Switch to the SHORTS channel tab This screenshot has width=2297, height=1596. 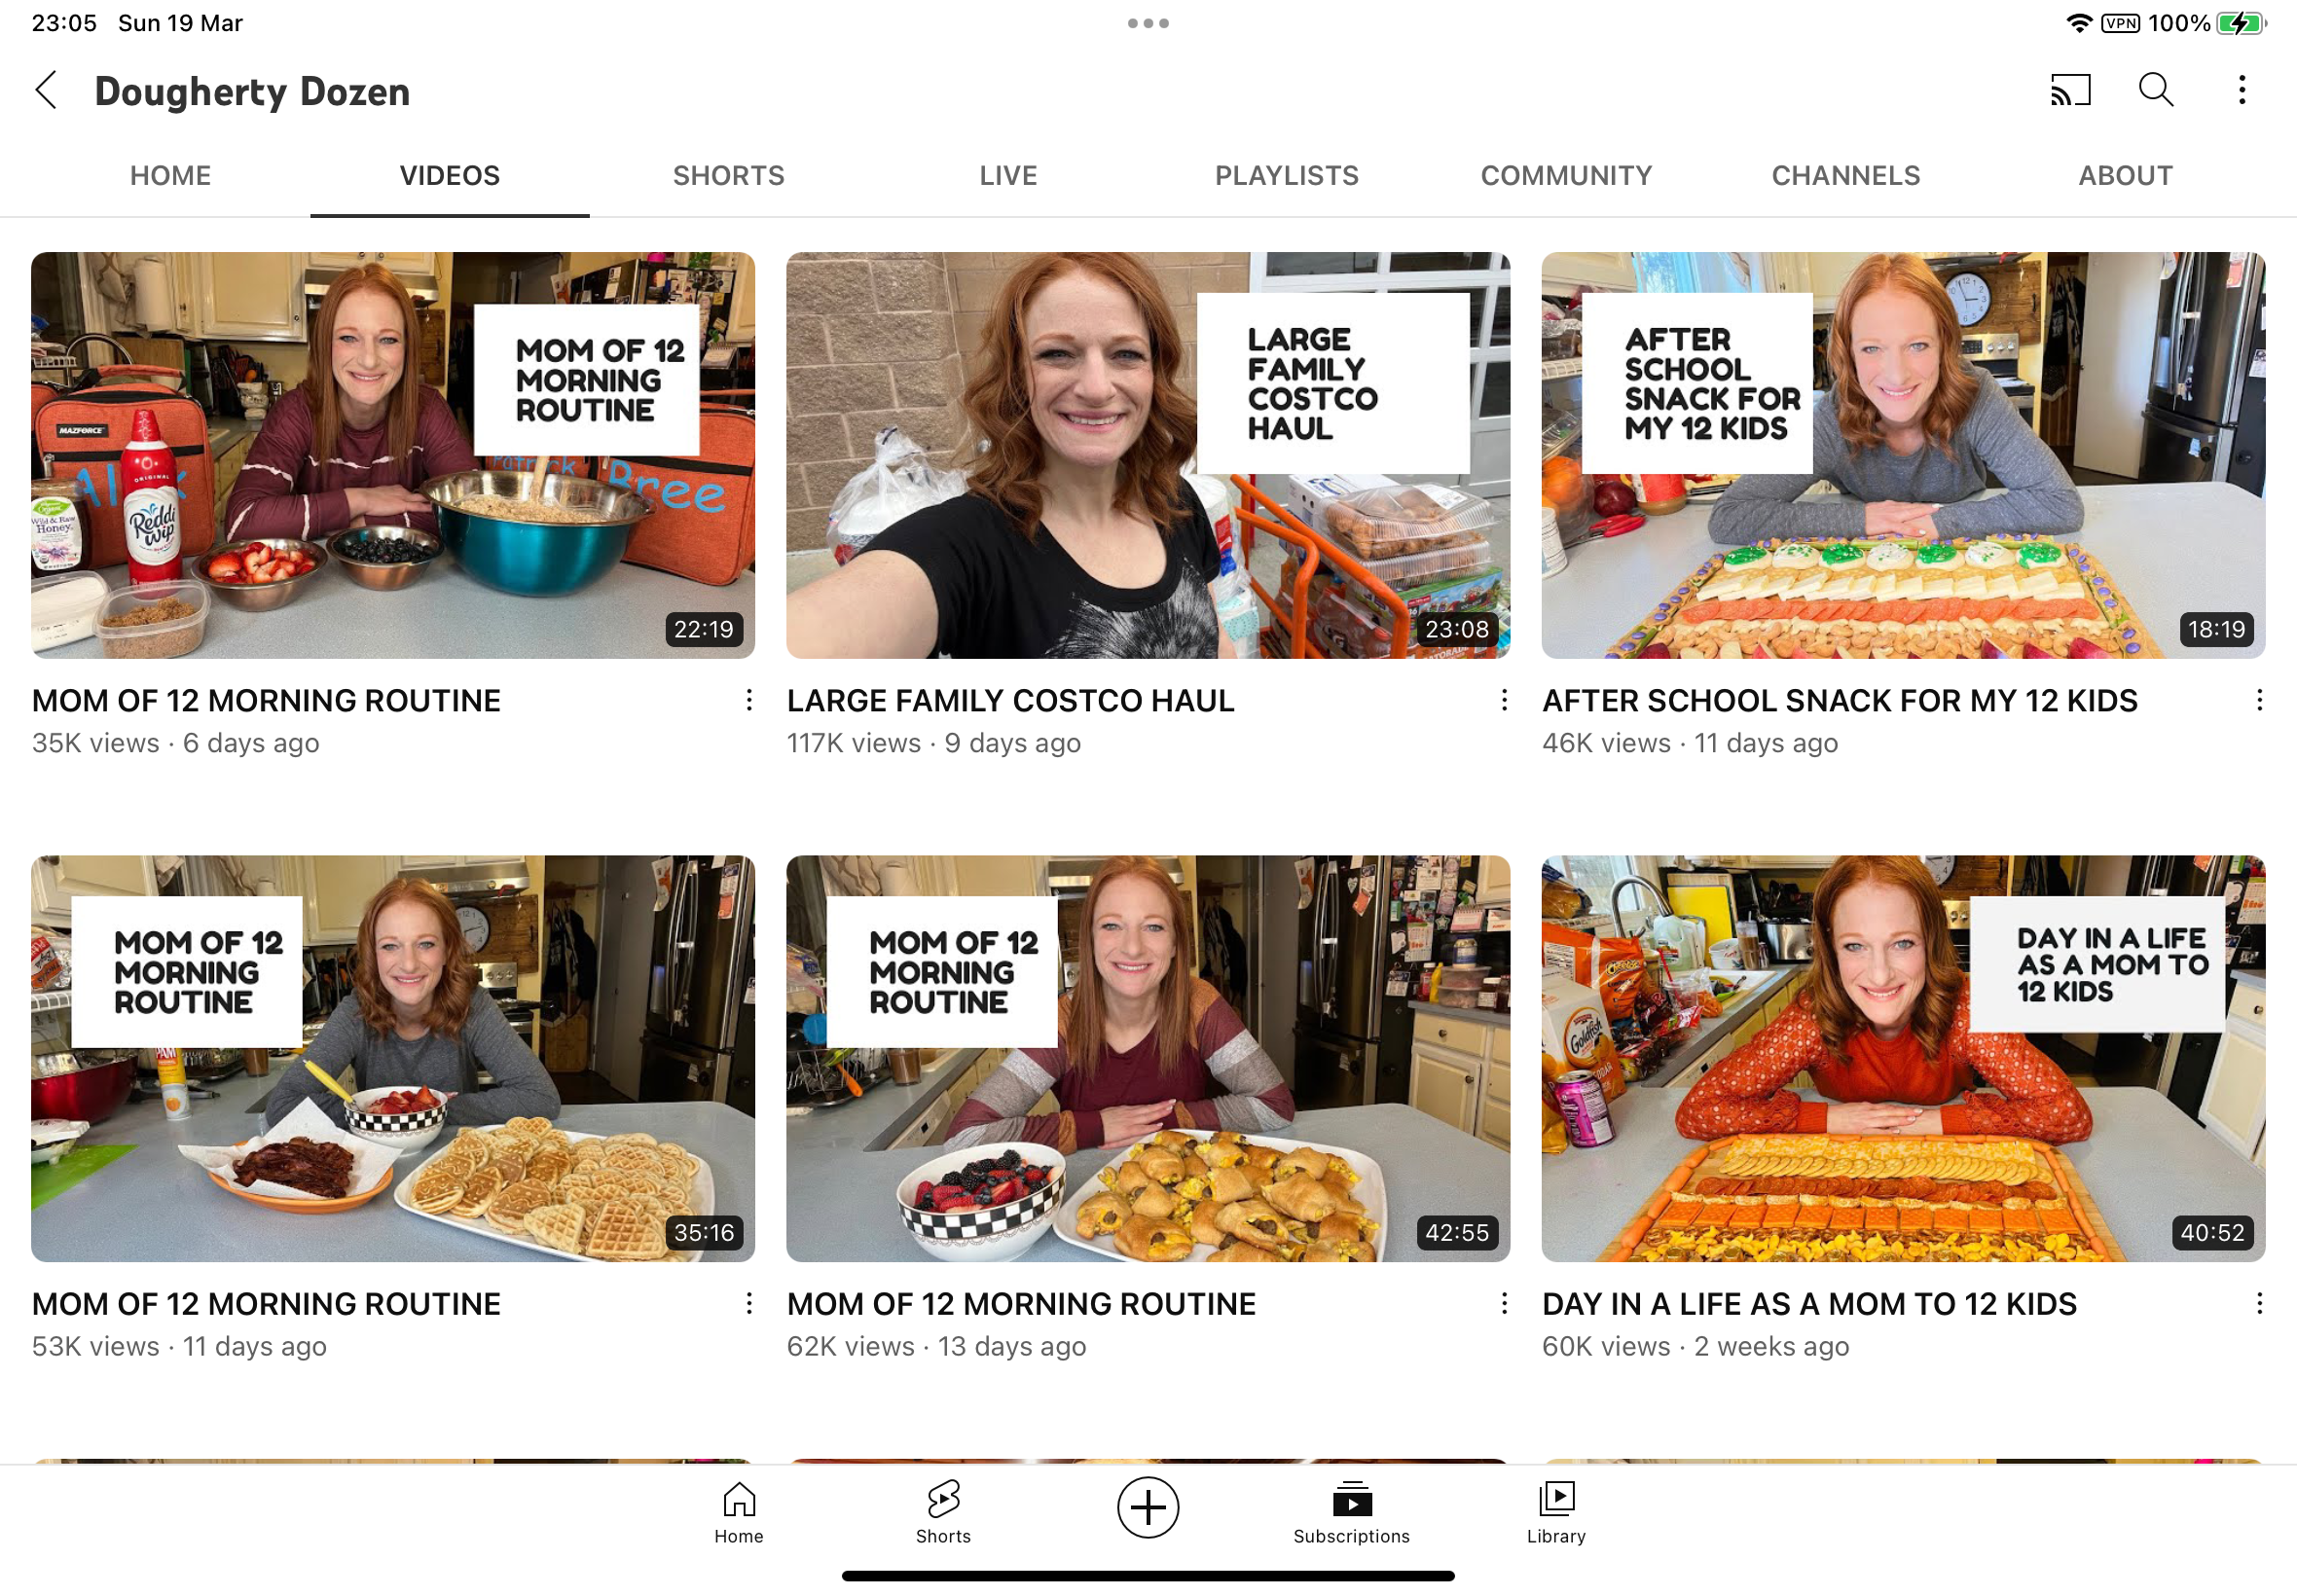click(x=729, y=176)
